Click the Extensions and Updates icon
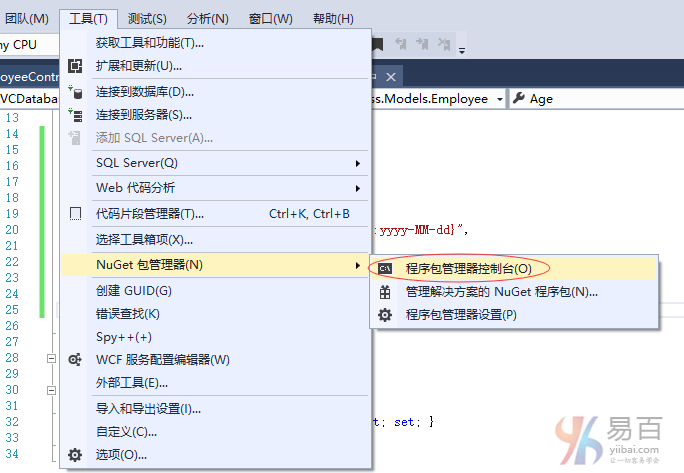The height and width of the screenshot is (473, 684). click(75, 66)
